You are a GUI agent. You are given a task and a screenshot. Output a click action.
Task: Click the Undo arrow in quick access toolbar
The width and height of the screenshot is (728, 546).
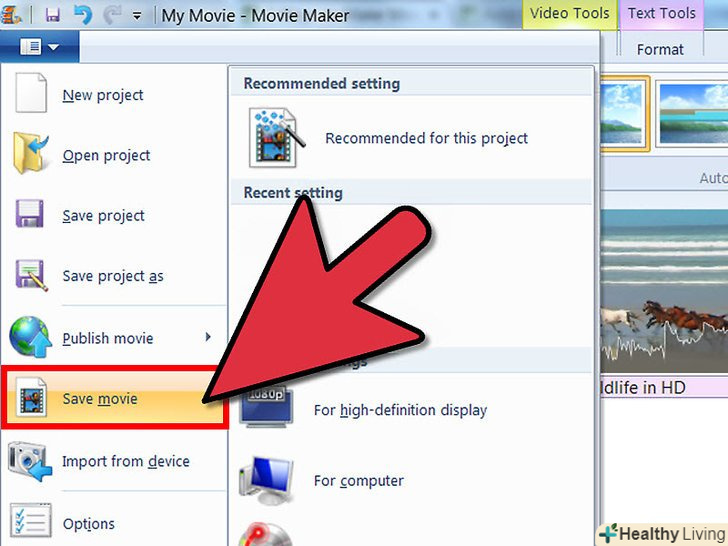point(83,14)
